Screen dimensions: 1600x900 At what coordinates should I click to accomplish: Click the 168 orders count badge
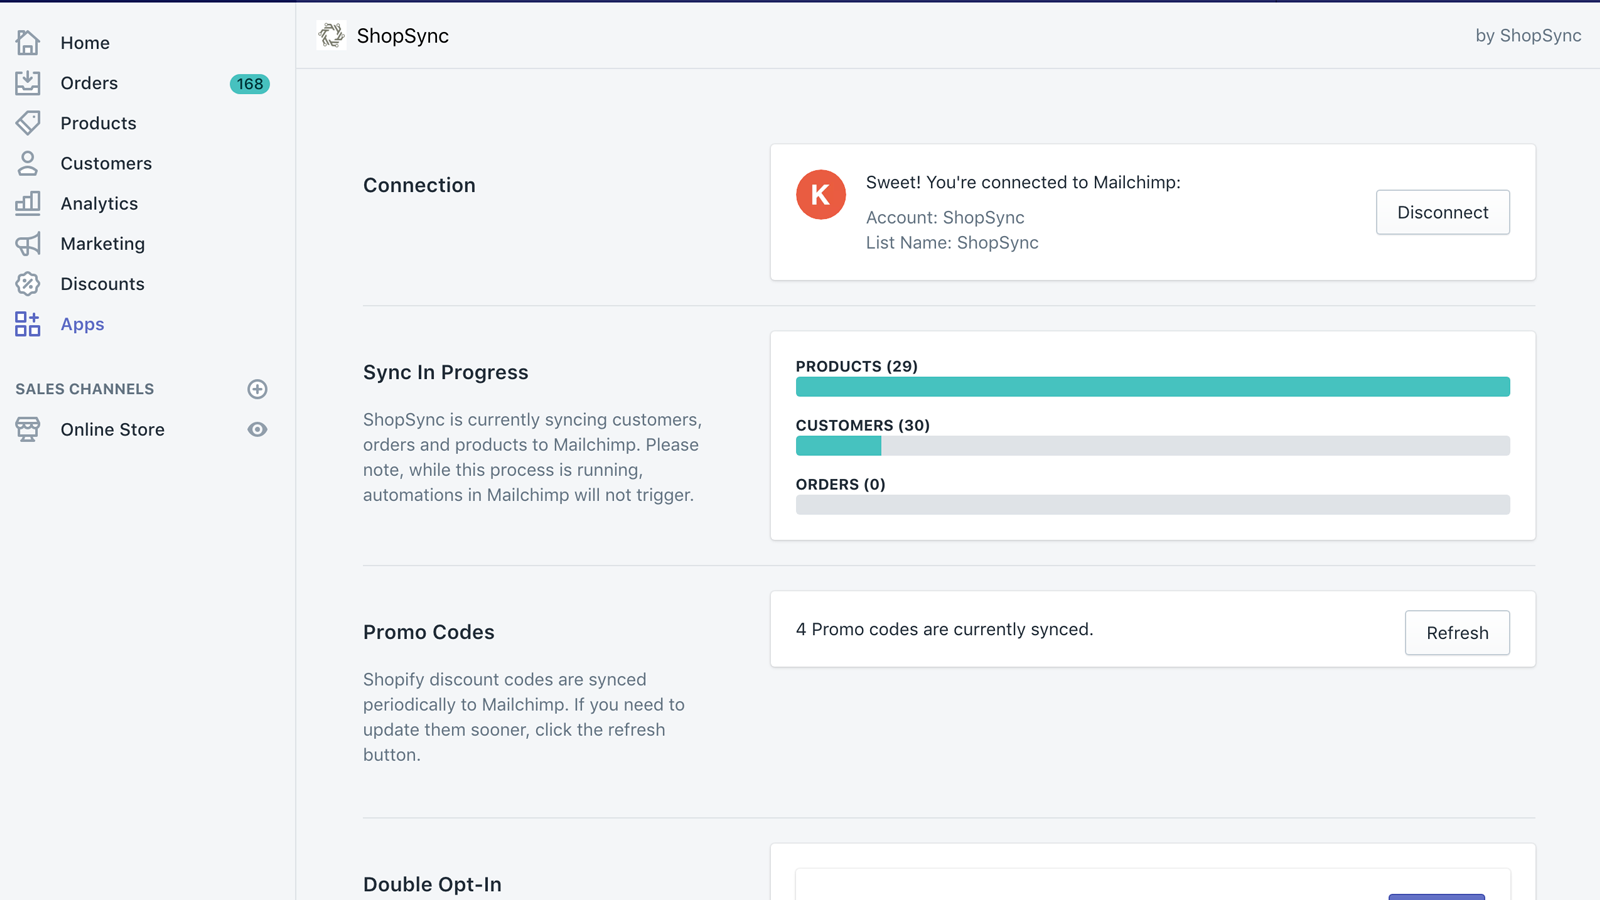tap(249, 84)
